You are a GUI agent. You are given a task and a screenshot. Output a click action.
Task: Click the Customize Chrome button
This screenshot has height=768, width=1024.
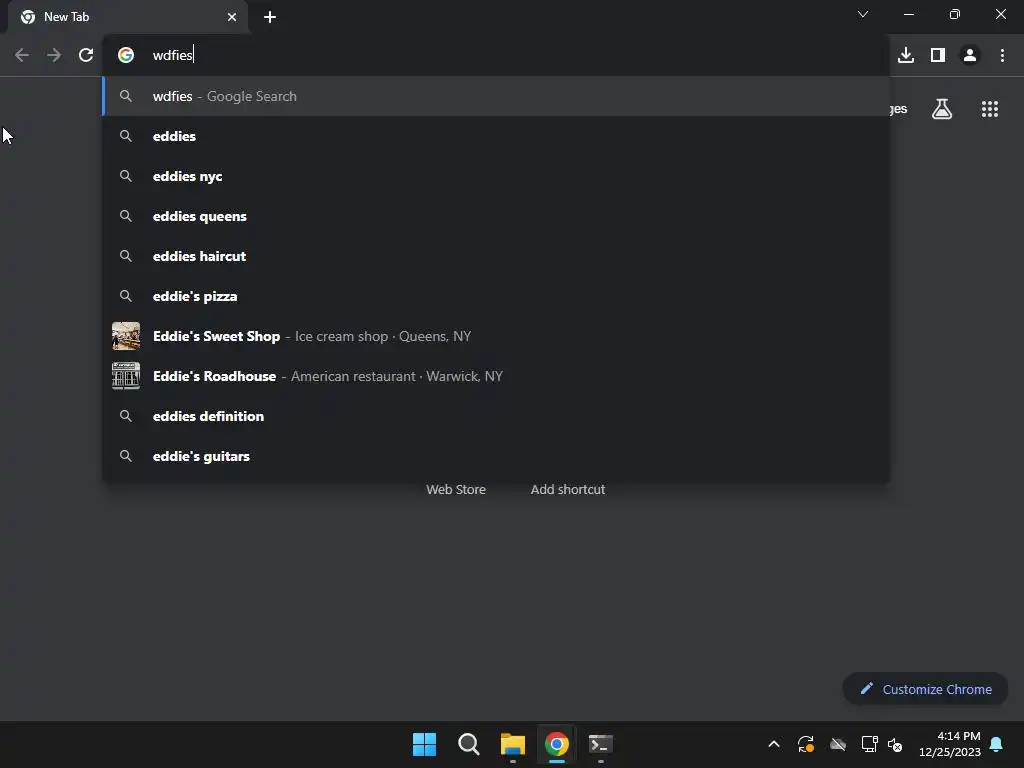coord(925,689)
